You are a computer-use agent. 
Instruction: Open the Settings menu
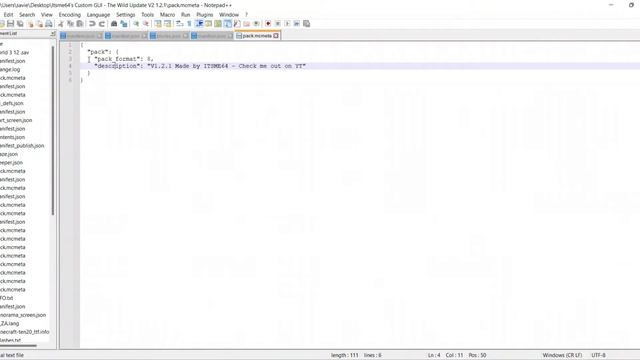126,15
